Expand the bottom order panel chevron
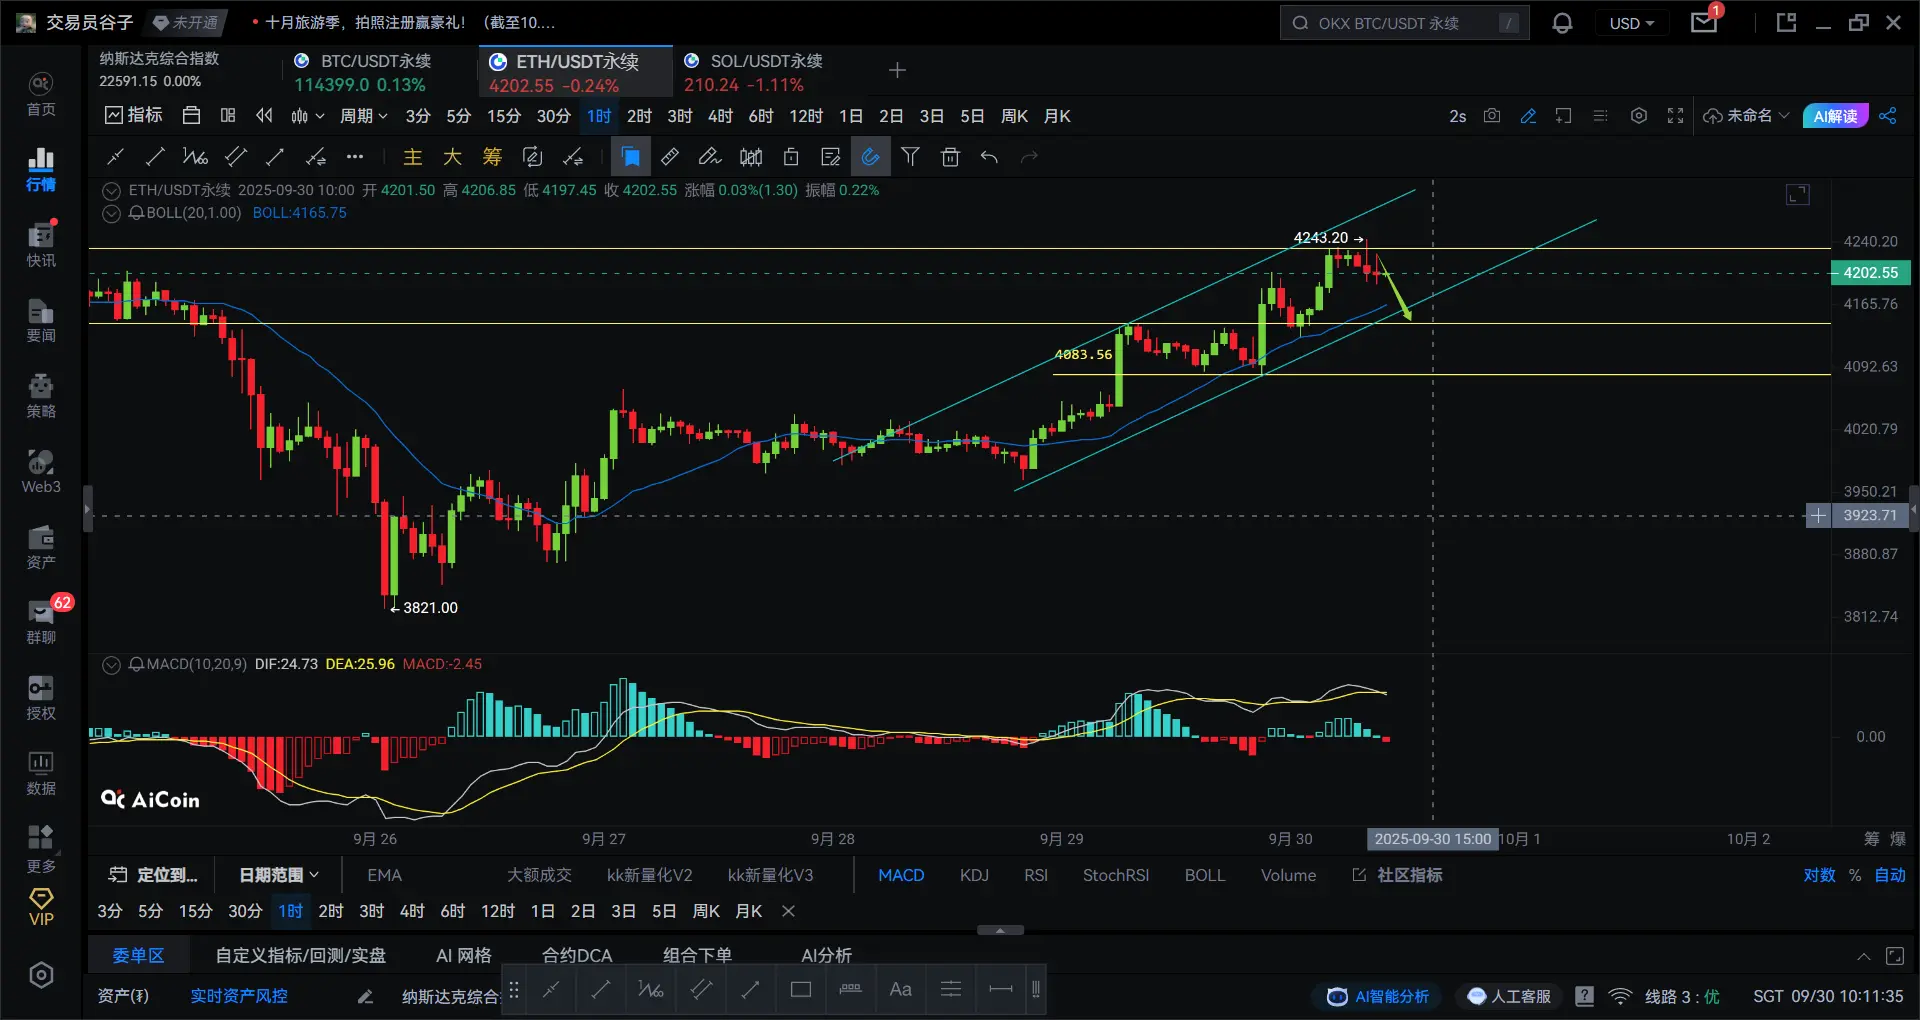The height and width of the screenshot is (1020, 1920). pyautogui.click(x=1864, y=957)
